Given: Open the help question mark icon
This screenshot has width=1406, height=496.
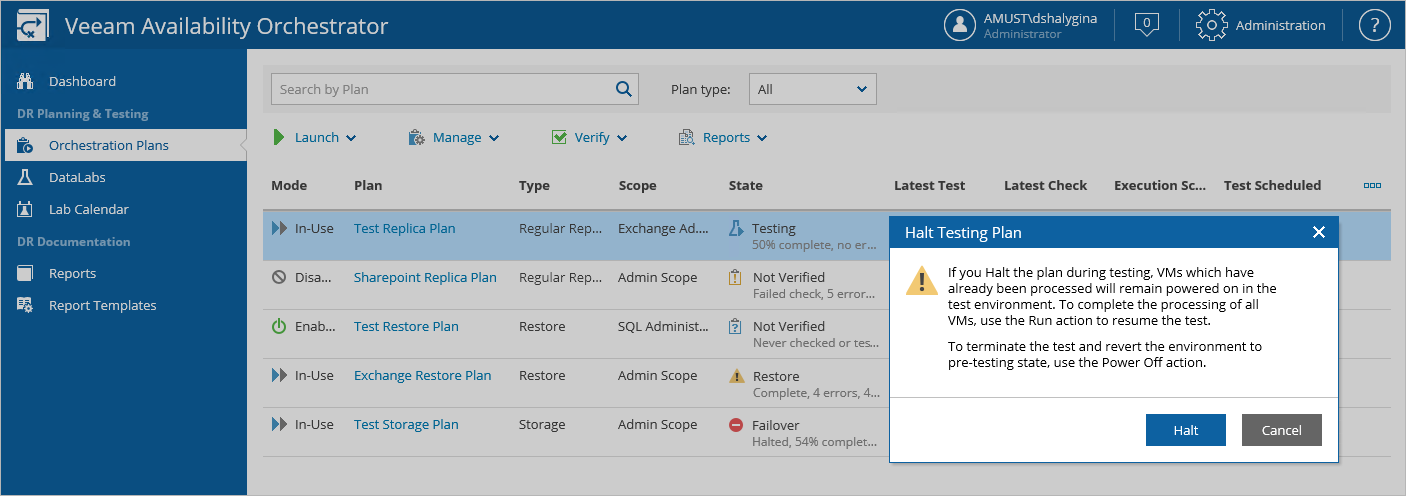Looking at the screenshot, I should [x=1375, y=25].
